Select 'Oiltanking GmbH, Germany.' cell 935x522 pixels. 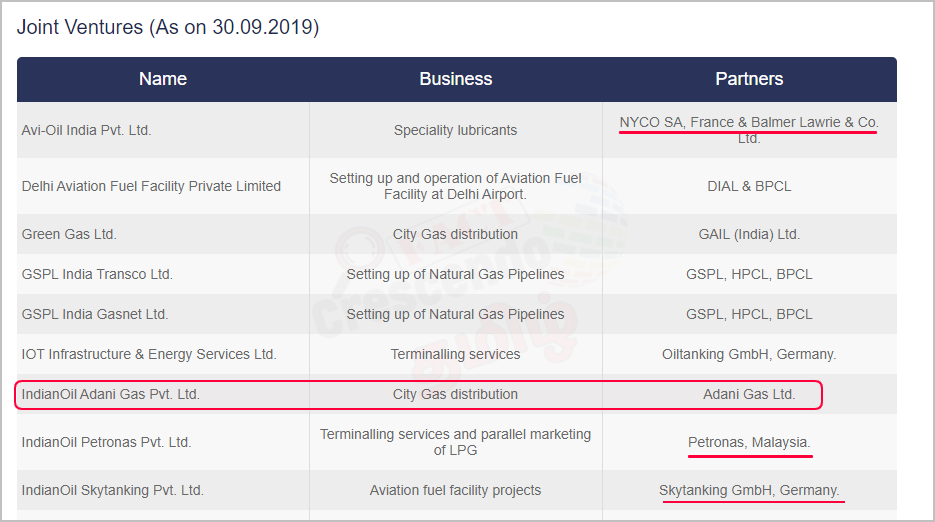coord(749,354)
